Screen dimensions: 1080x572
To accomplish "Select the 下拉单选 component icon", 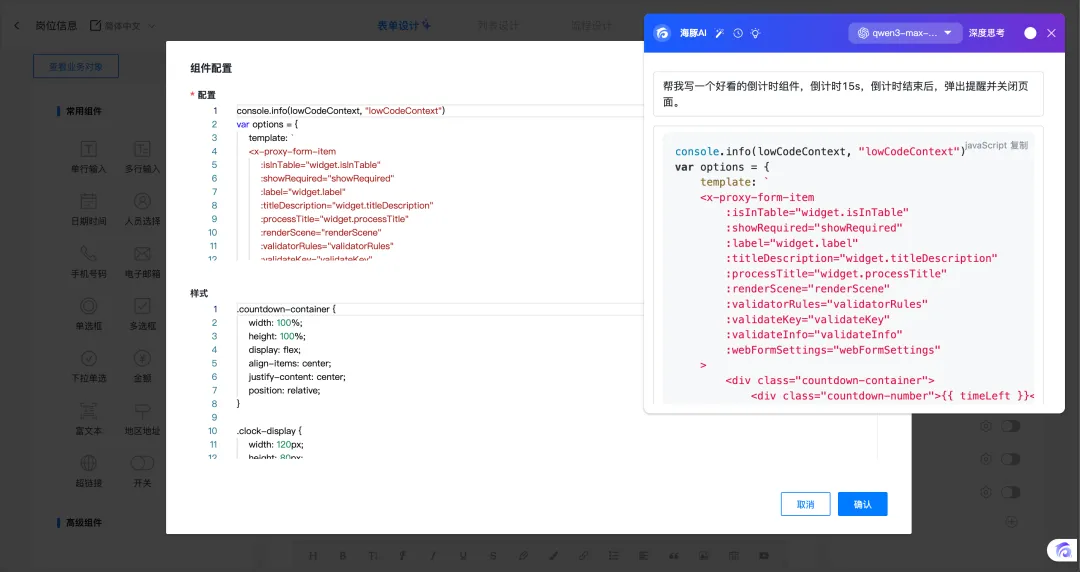I will coord(89,358).
